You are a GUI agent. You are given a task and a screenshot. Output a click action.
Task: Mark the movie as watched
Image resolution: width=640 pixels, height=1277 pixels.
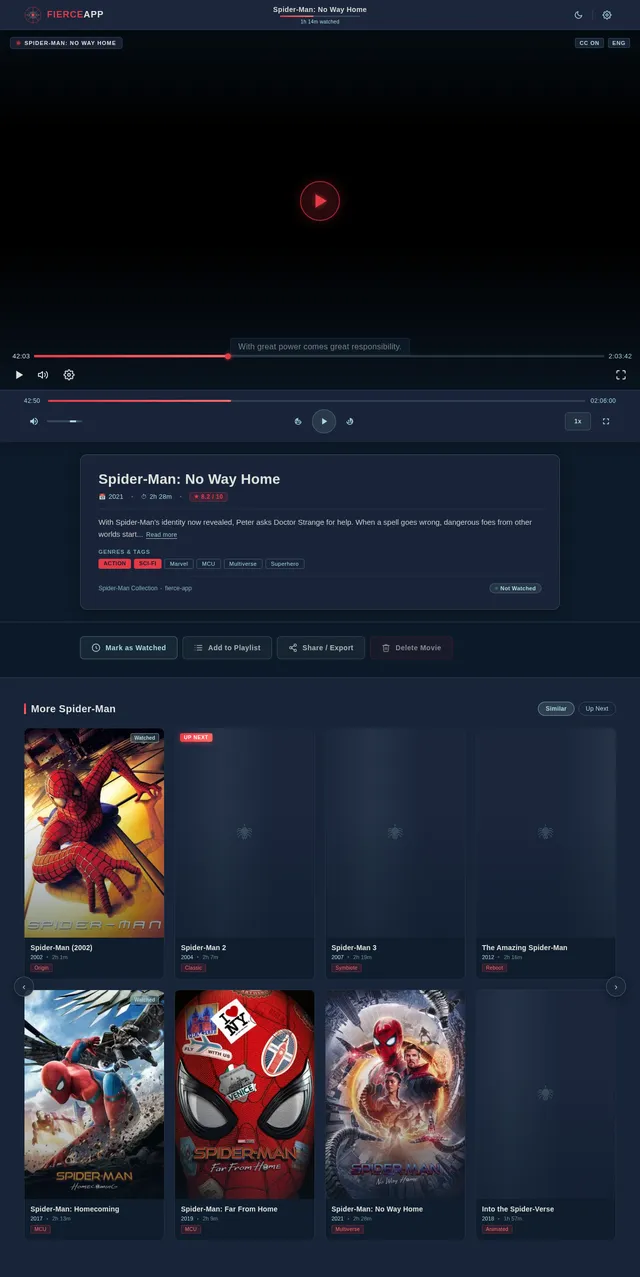point(129,648)
